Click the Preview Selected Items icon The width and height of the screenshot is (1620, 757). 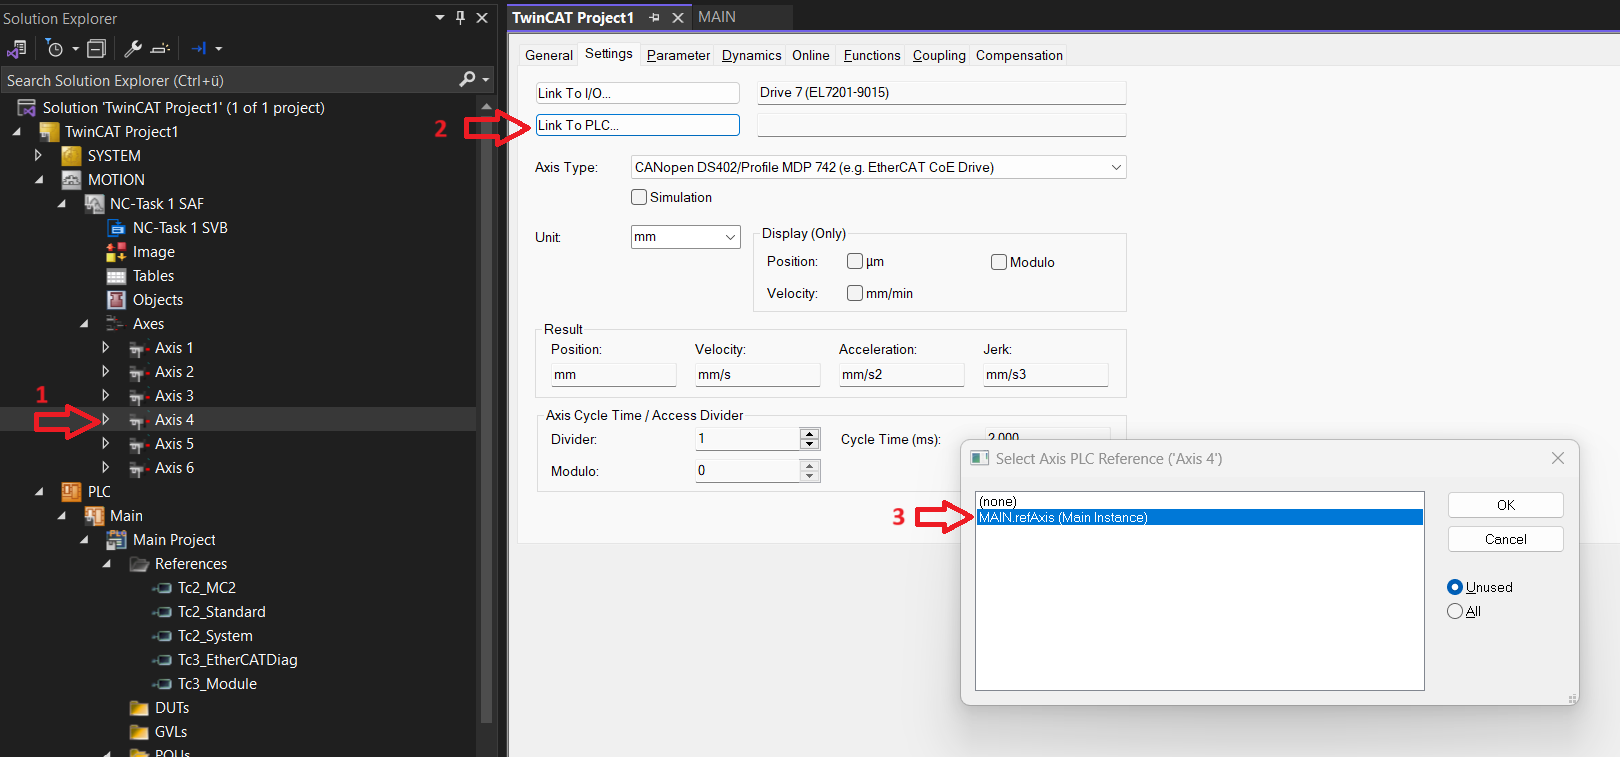click(x=160, y=48)
